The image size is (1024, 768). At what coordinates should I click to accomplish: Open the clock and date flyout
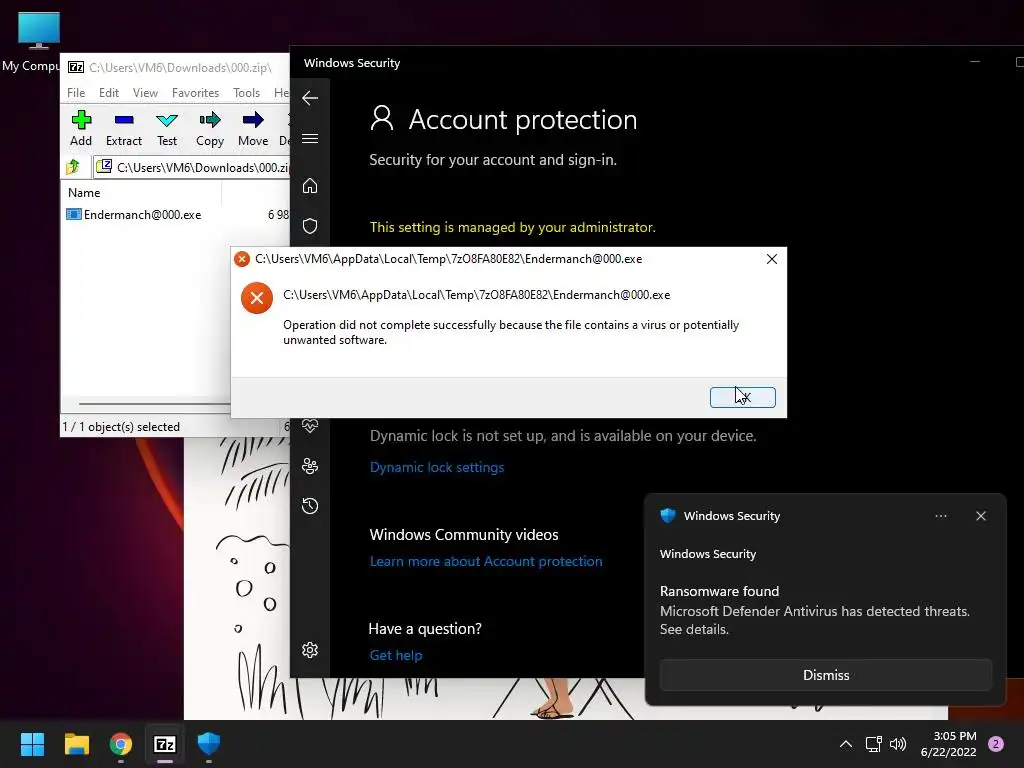point(948,744)
